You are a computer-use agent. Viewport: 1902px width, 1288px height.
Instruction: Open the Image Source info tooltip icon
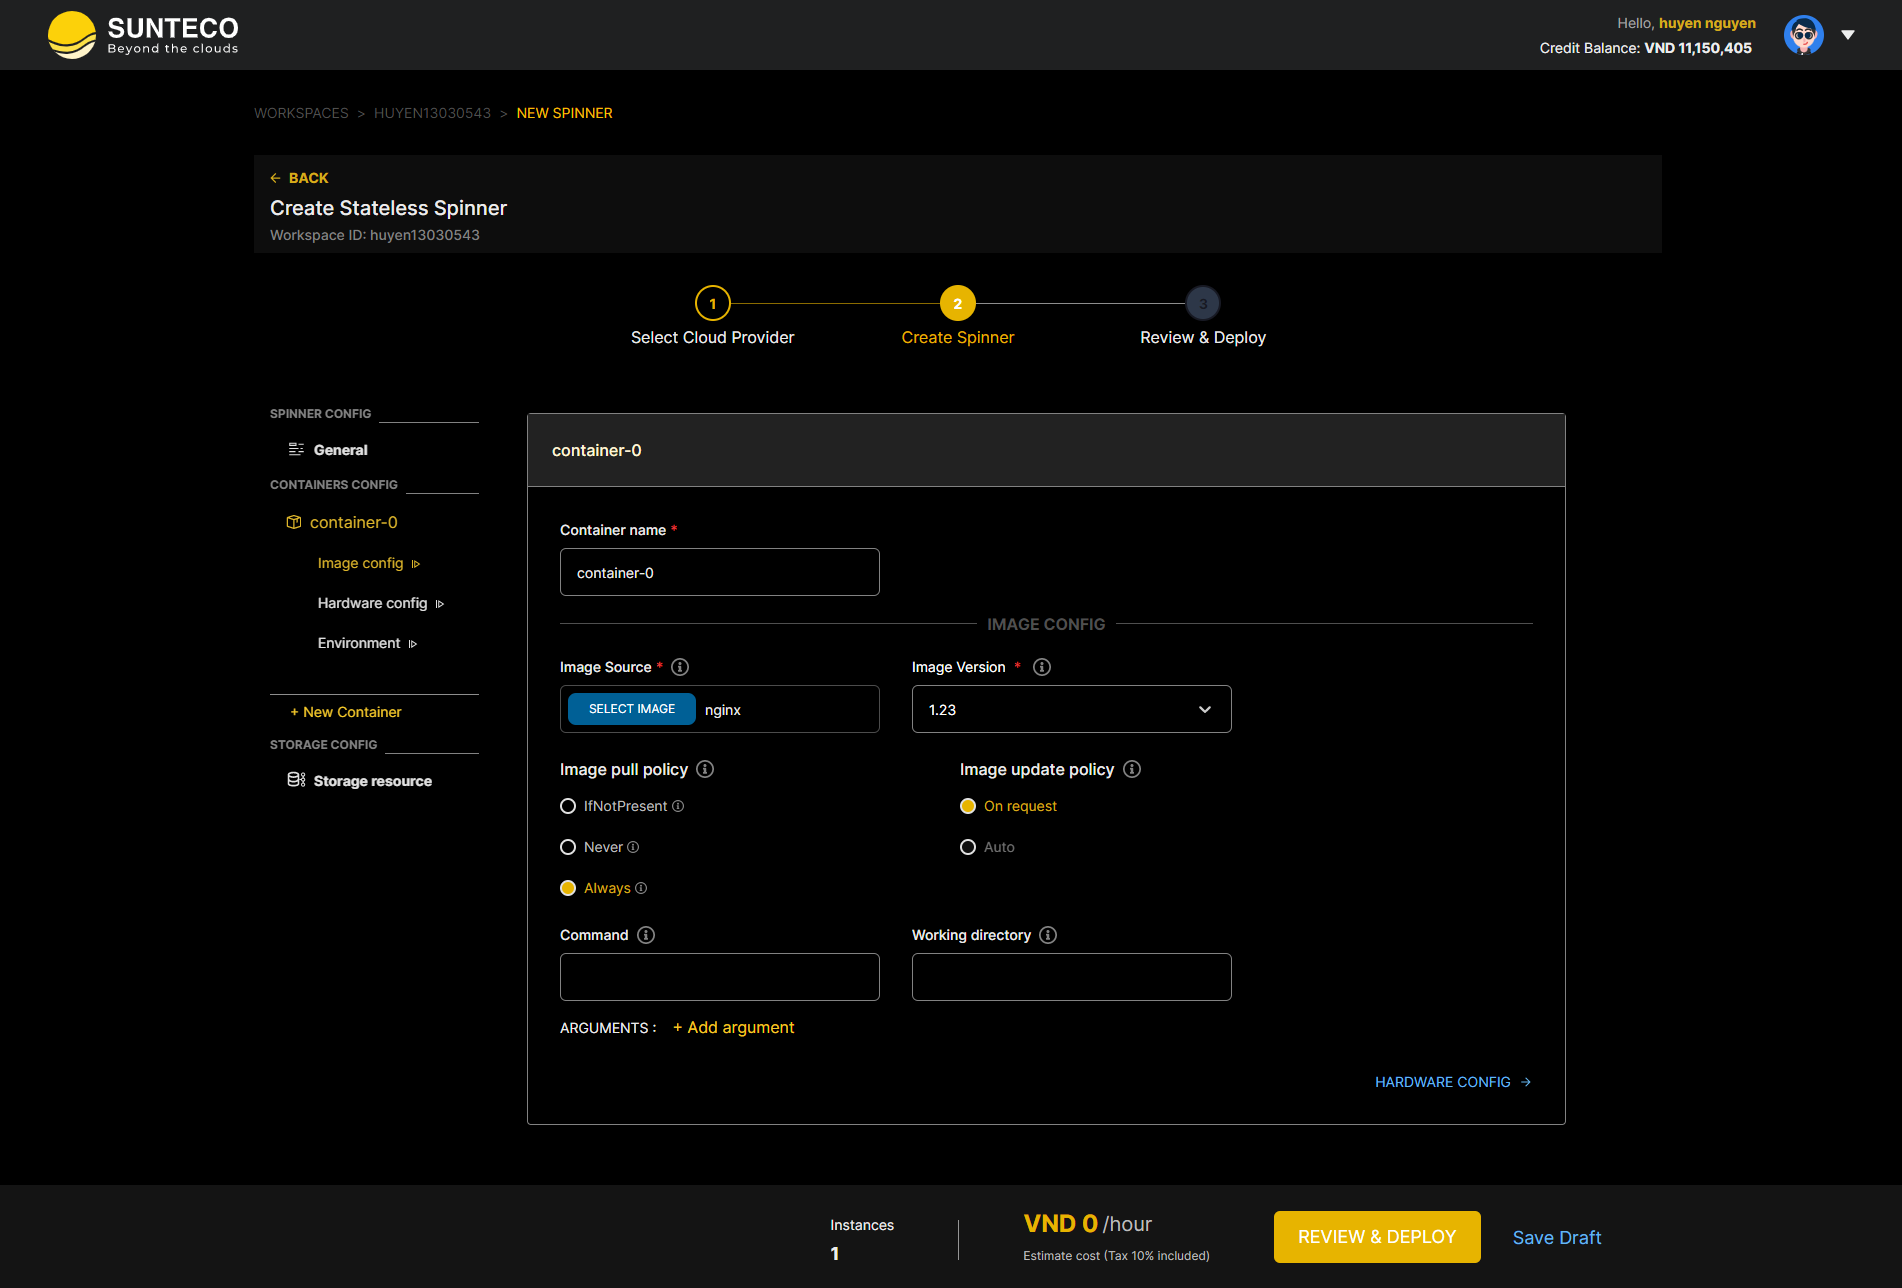coord(680,667)
